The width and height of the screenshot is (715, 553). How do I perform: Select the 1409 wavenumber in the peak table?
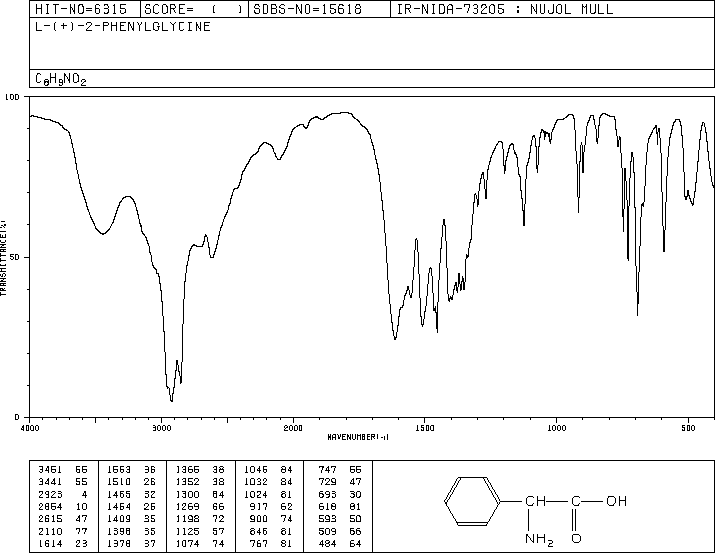pos(119,519)
